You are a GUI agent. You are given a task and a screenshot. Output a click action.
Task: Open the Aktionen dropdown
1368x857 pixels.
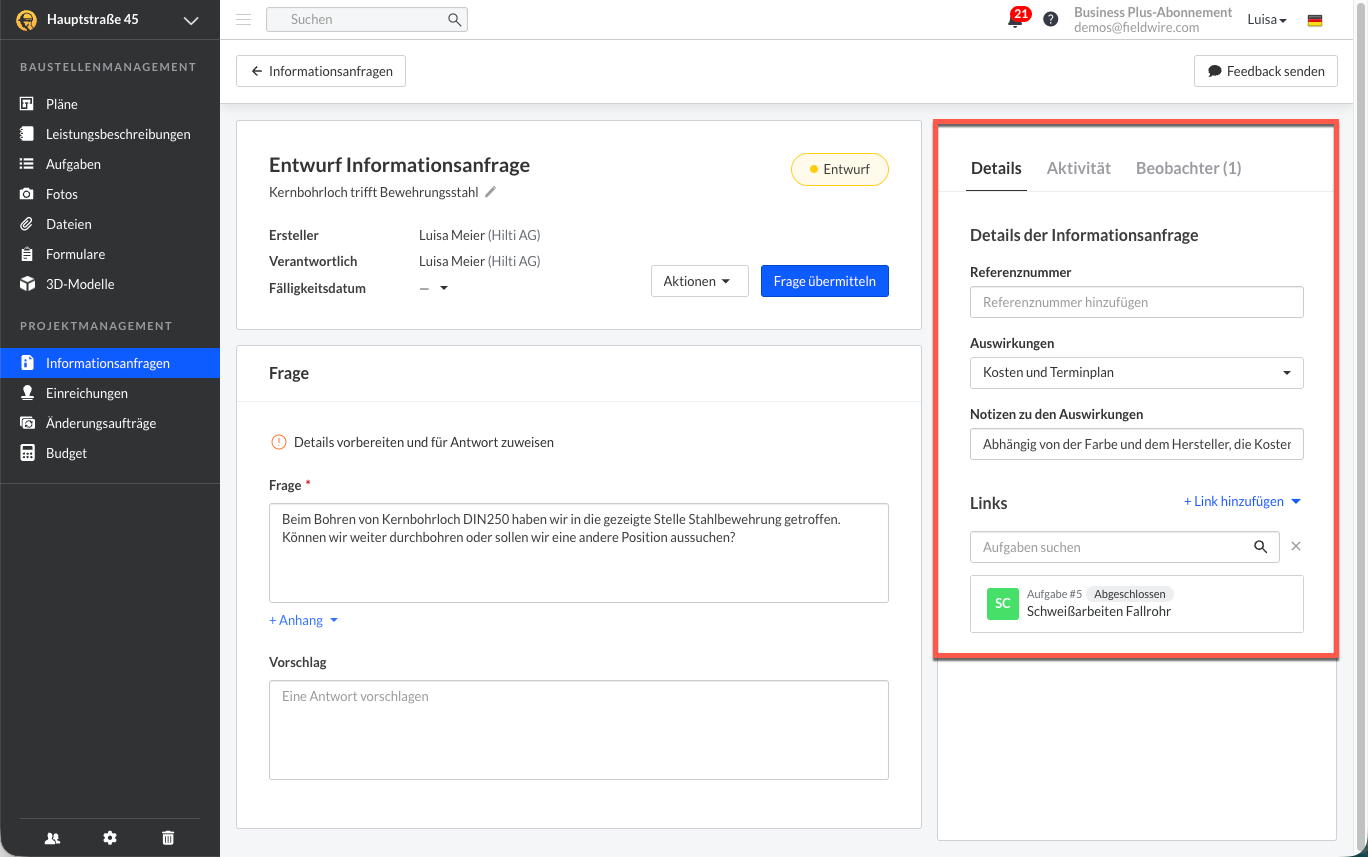pyautogui.click(x=699, y=281)
